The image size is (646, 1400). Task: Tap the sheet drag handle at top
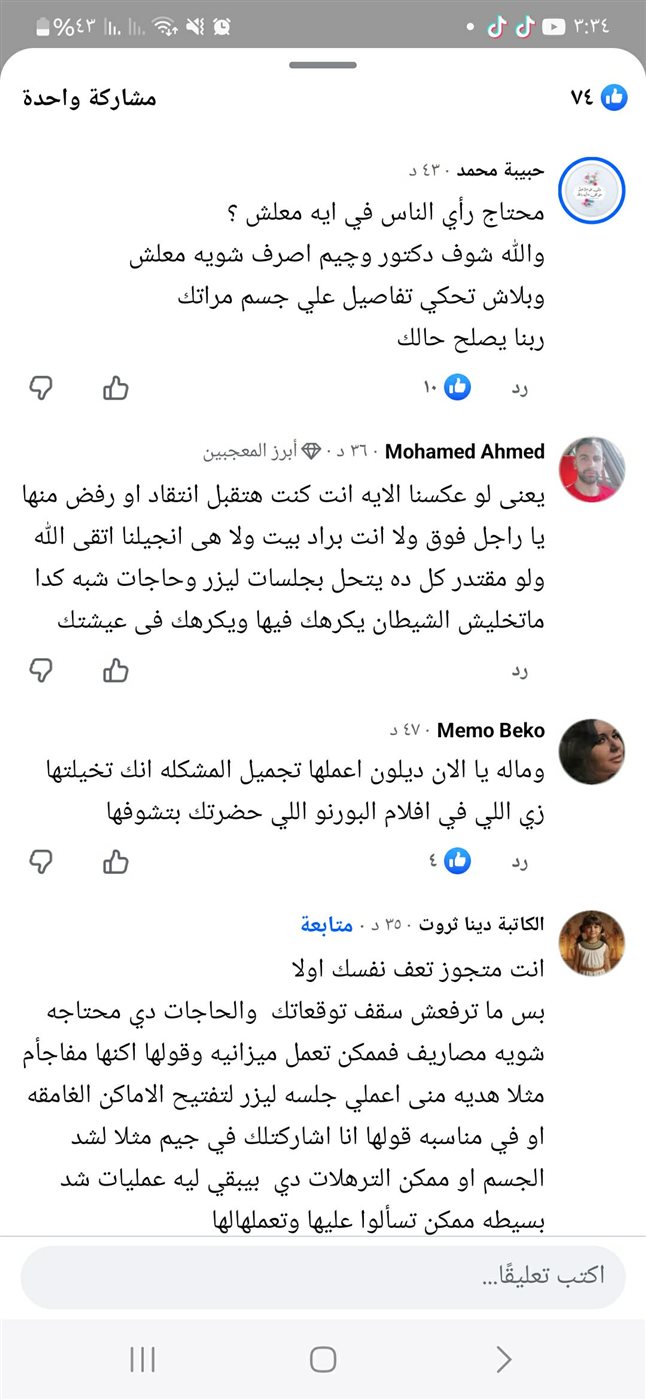click(323, 66)
